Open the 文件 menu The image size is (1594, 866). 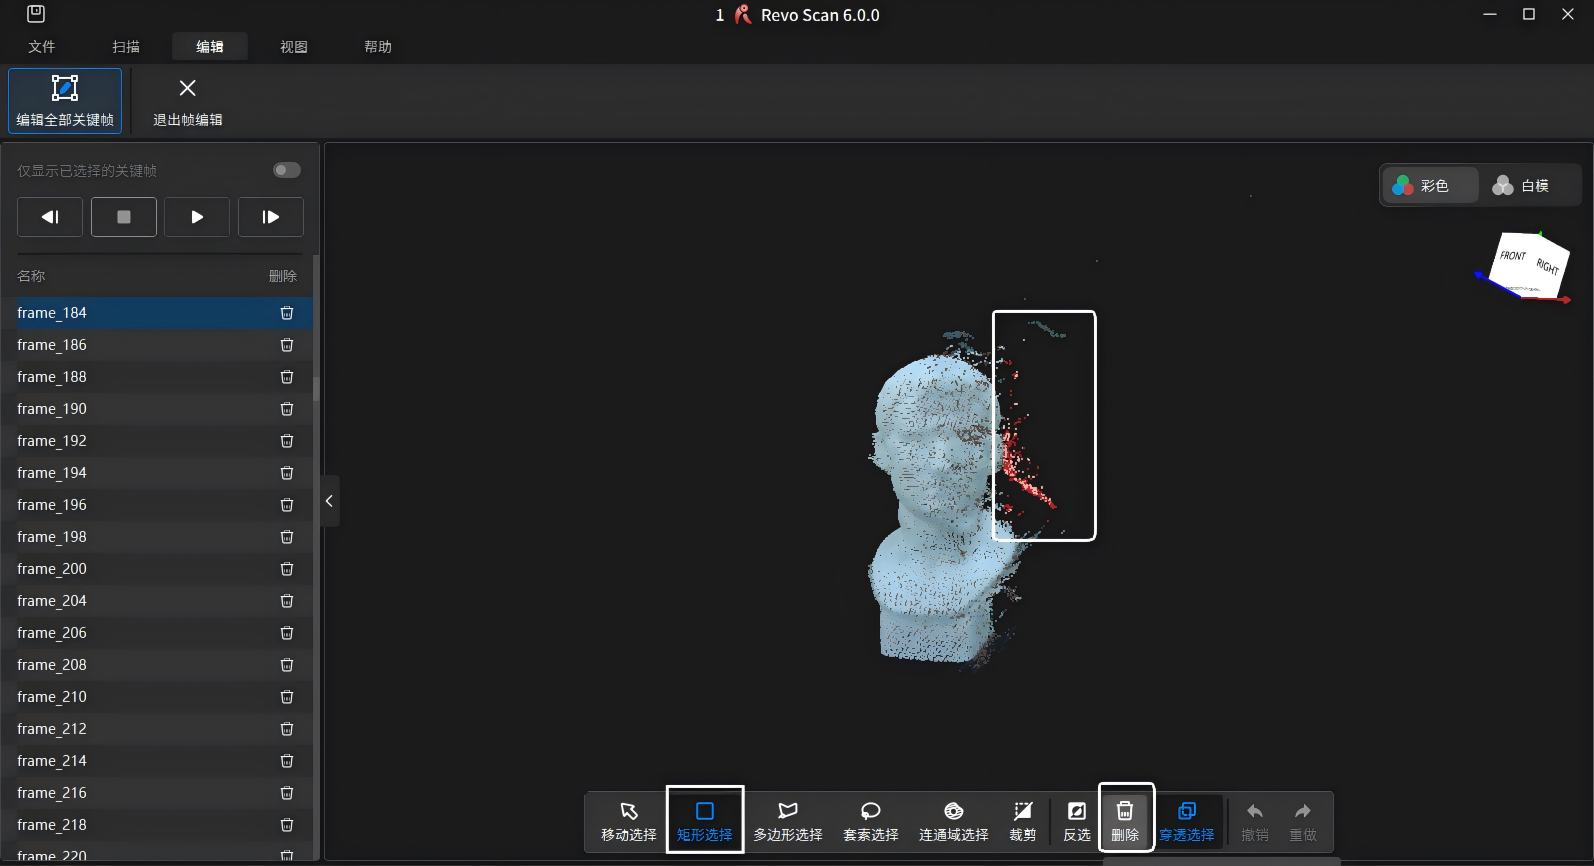tap(42, 47)
